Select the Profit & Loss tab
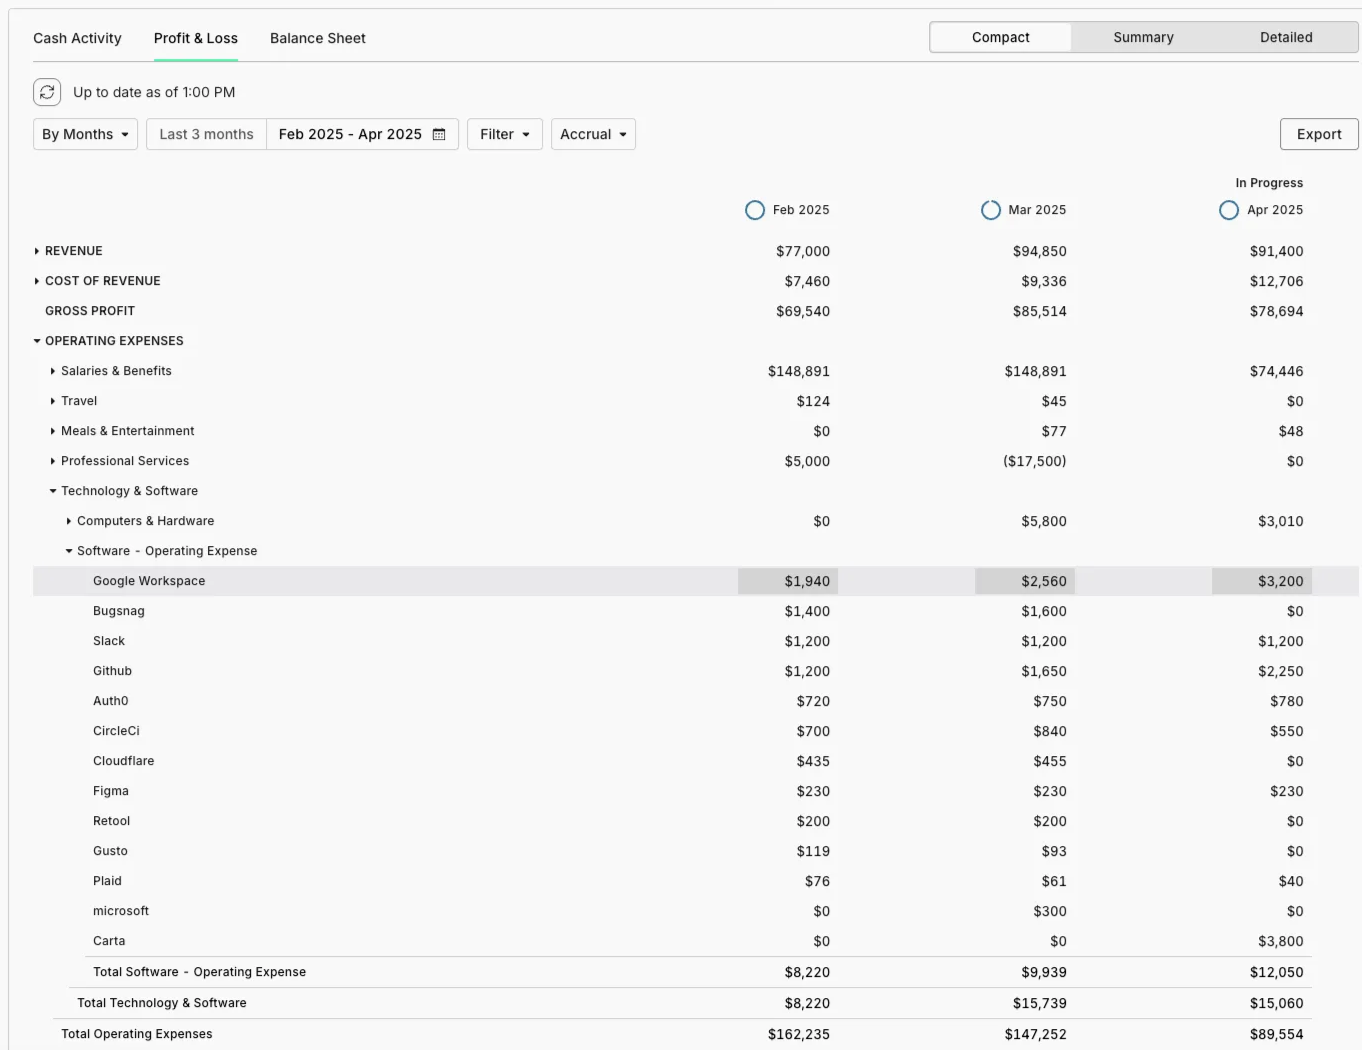 pyautogui.click(x=196, y=38)
